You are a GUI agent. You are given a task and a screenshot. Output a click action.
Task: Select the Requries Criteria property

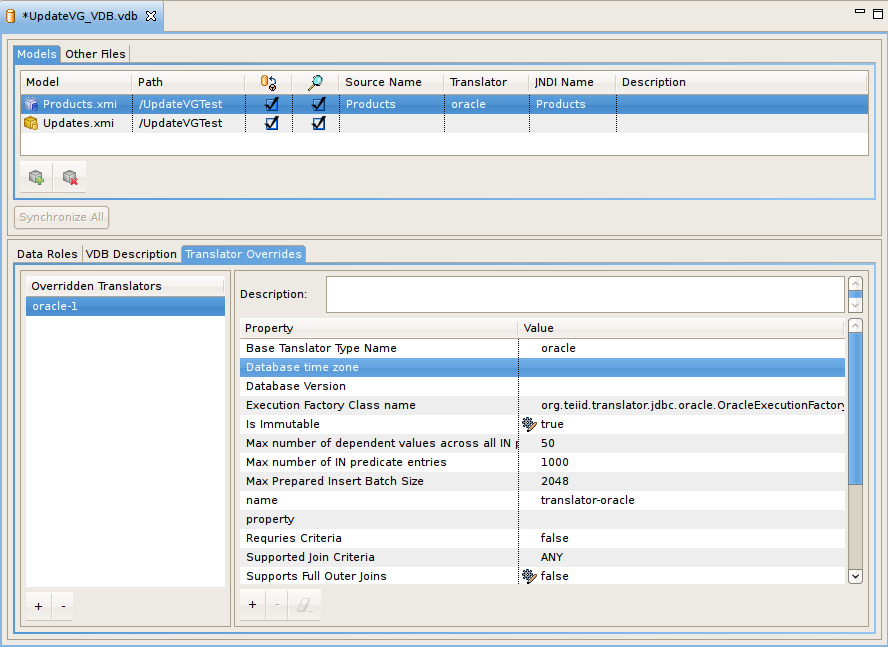click(293, 538)
